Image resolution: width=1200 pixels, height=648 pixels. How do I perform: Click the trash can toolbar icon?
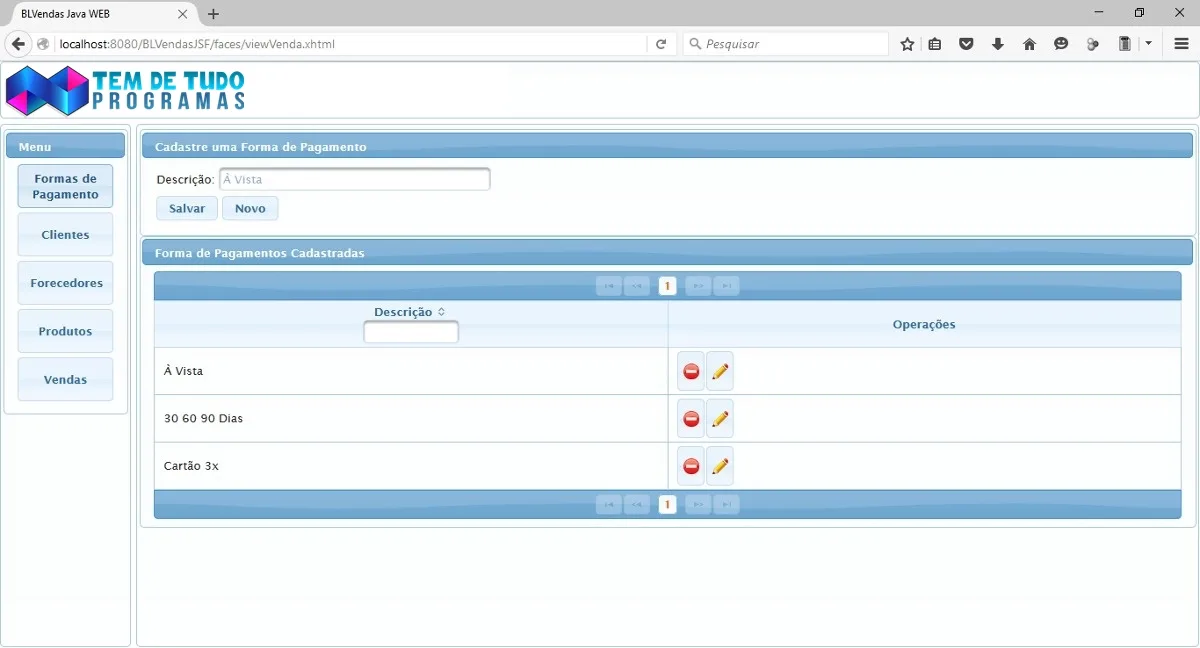1124,44
